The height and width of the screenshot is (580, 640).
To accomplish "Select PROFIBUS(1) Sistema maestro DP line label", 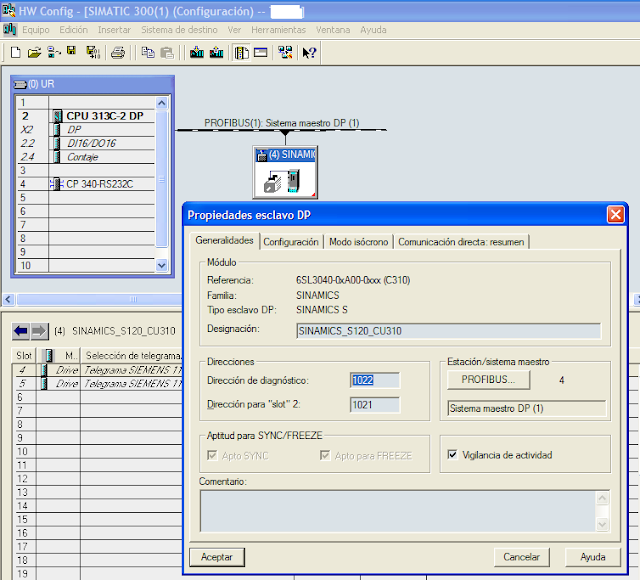I will click(x=282, y=123).
